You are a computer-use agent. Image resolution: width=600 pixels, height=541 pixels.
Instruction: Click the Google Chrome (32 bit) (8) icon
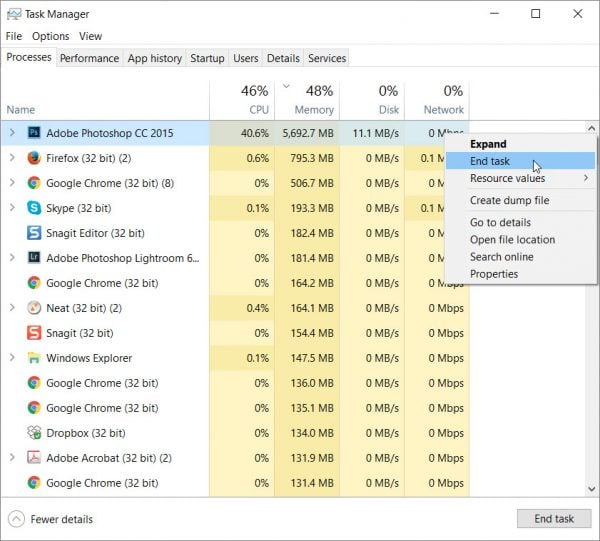(x=34, y=183)
